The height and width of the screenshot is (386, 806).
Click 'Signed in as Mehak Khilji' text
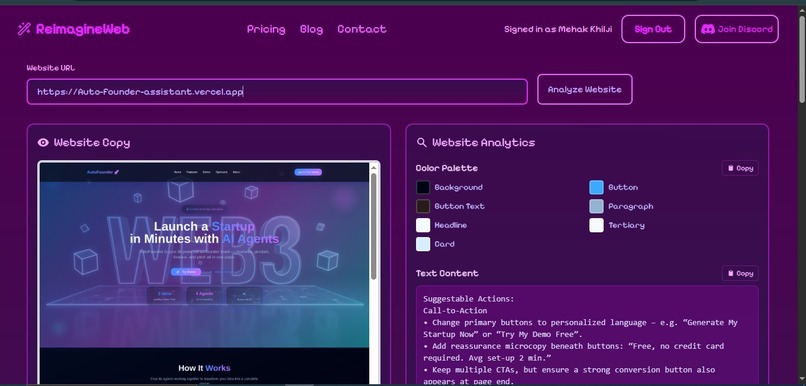(558, 29)
